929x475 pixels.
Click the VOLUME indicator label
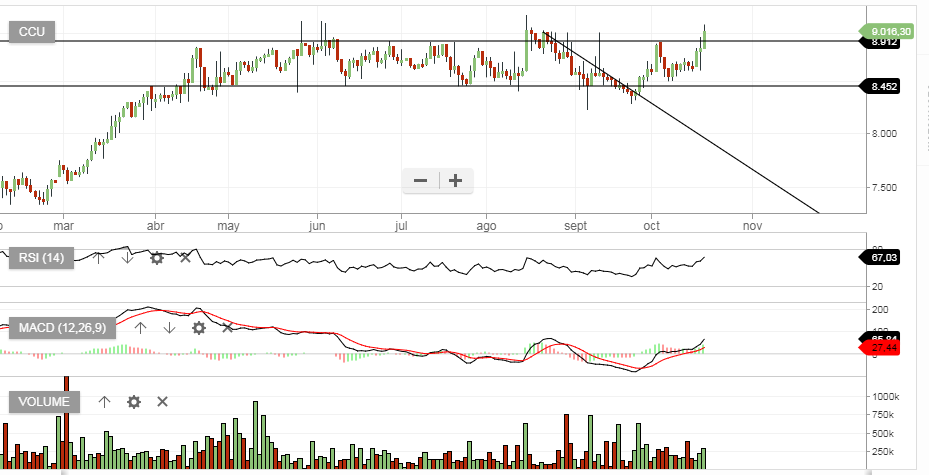44,402
